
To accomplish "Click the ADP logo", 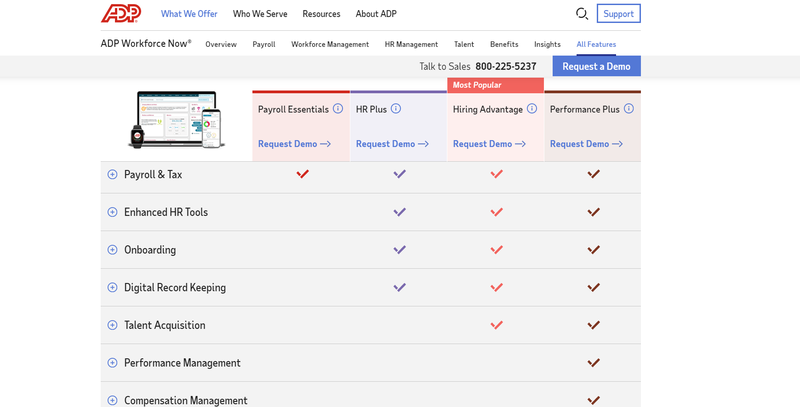I will click(x=121, y=13).
